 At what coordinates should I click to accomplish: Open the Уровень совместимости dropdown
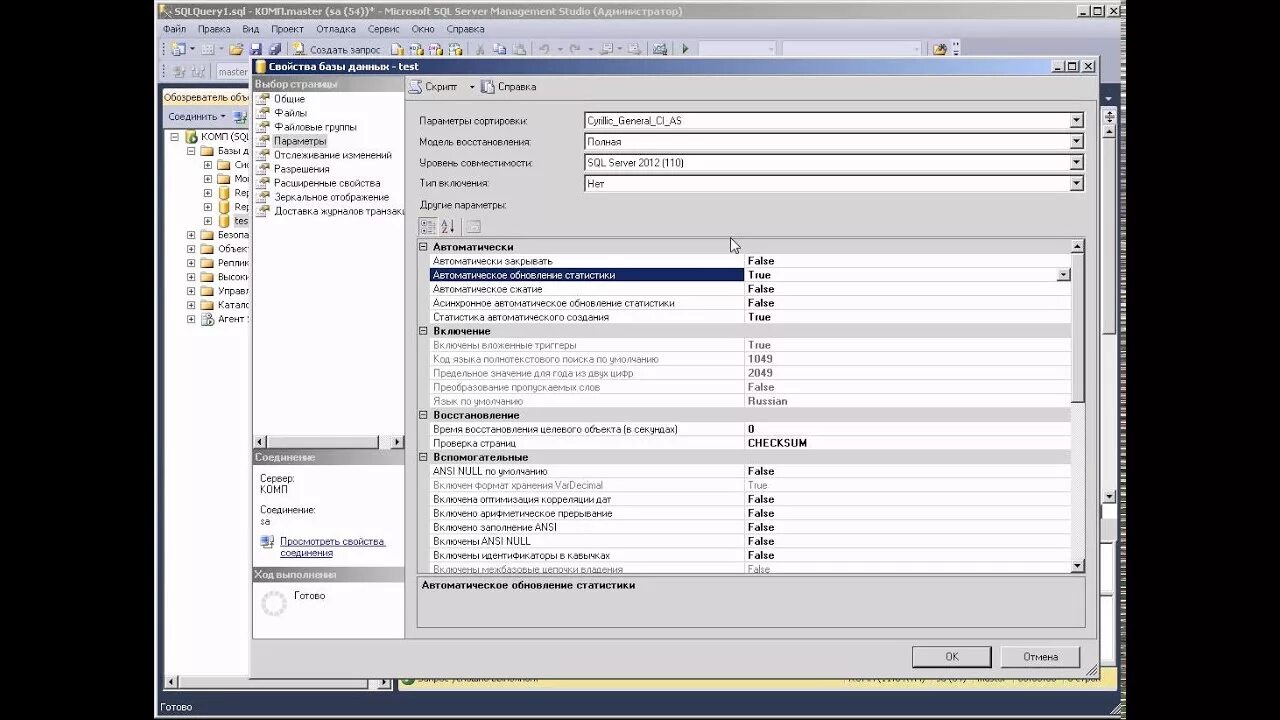point(1076,163)
